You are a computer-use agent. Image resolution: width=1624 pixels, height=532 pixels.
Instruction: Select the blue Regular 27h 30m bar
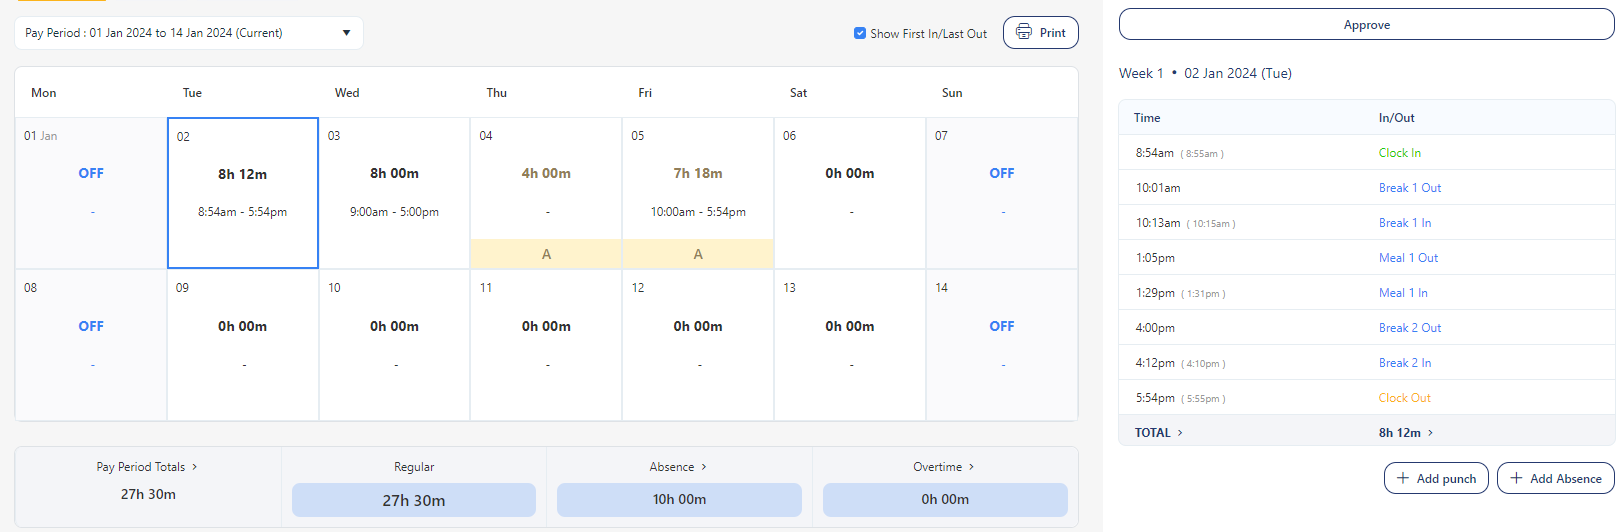pyautogui.click(x=413, y=500)
